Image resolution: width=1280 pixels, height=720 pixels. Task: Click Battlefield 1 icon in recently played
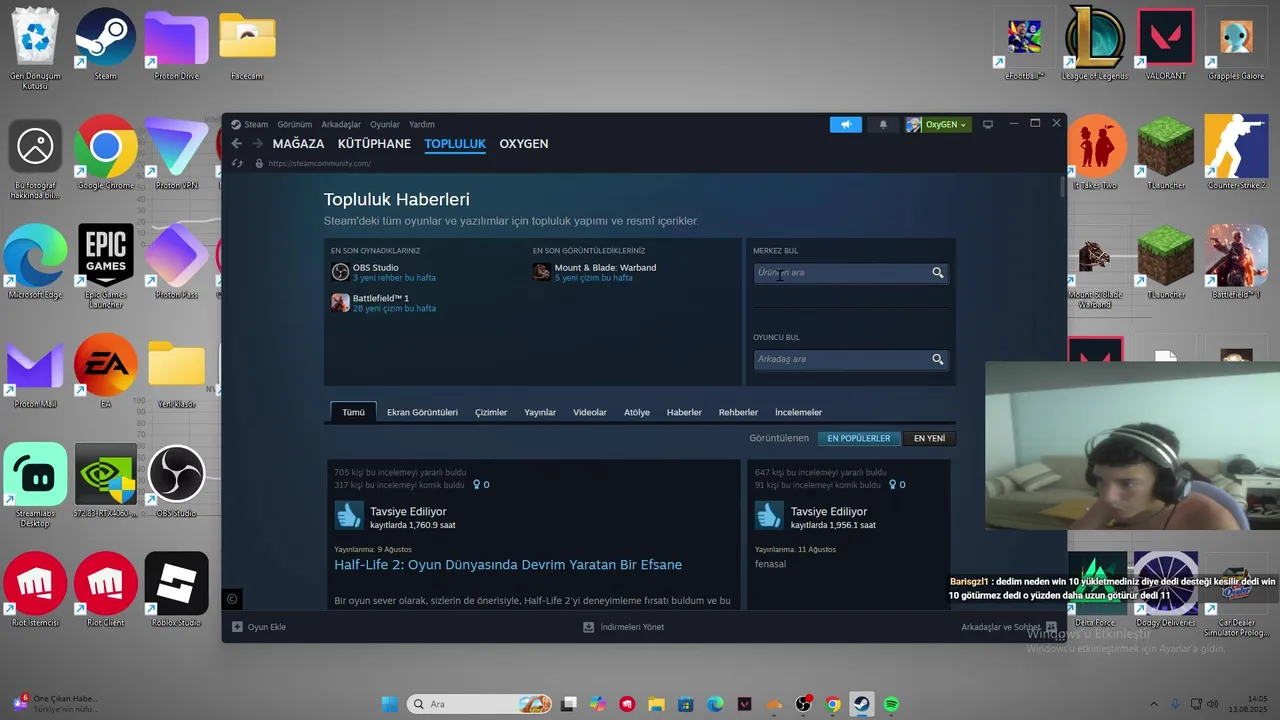click(340, 303)
